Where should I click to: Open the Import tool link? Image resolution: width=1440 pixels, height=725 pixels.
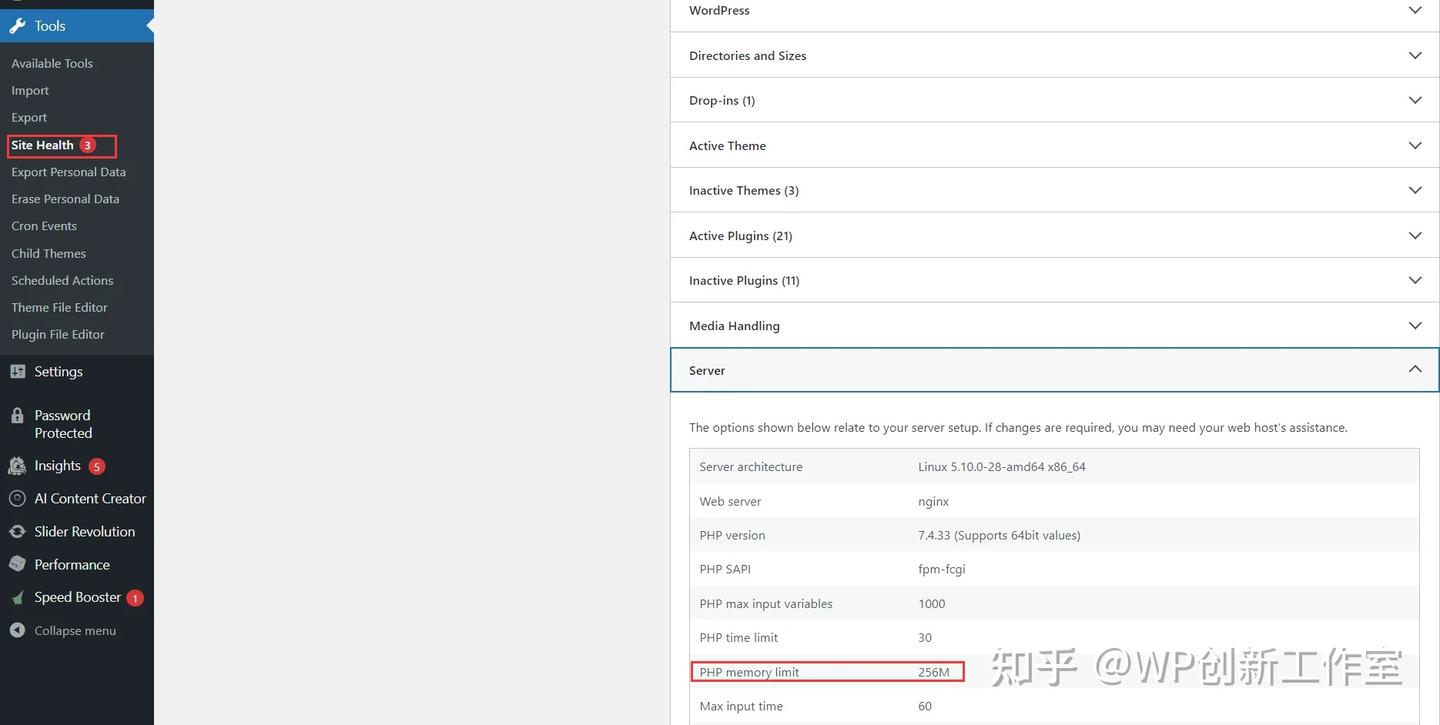pyautogui.click(x=30, y=90)
